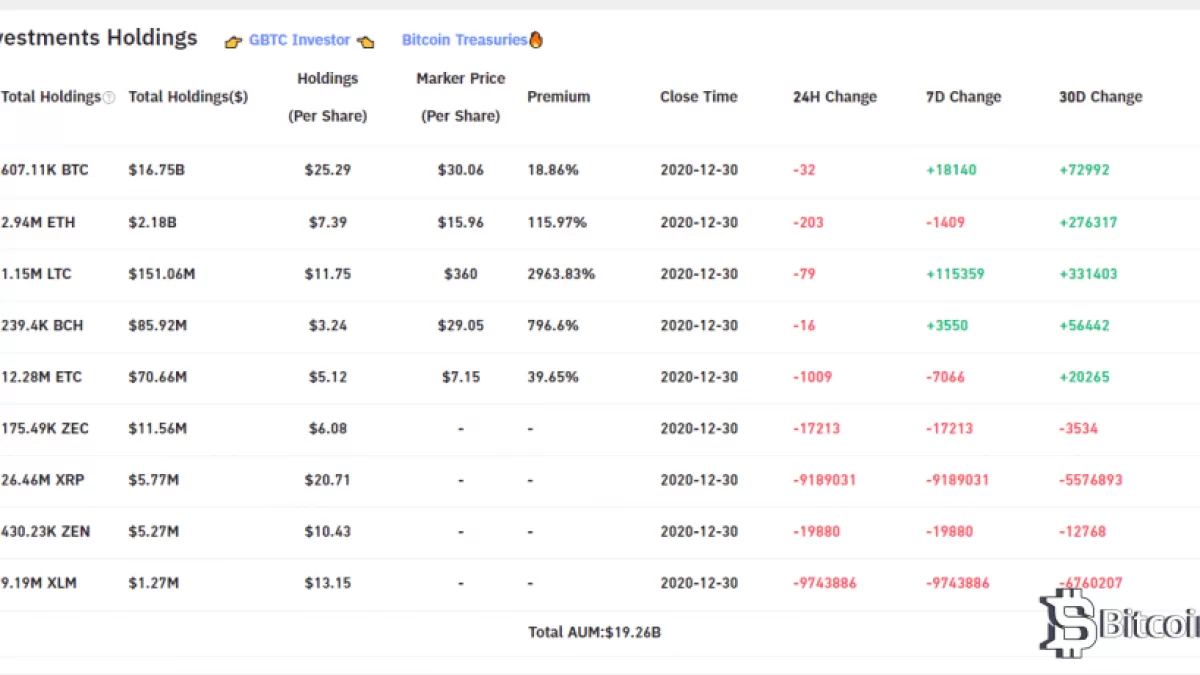Viewport: 1200px width, 675px height.
Task: Click the right-pointing hand before GBTC Investor
Action: 233,41
